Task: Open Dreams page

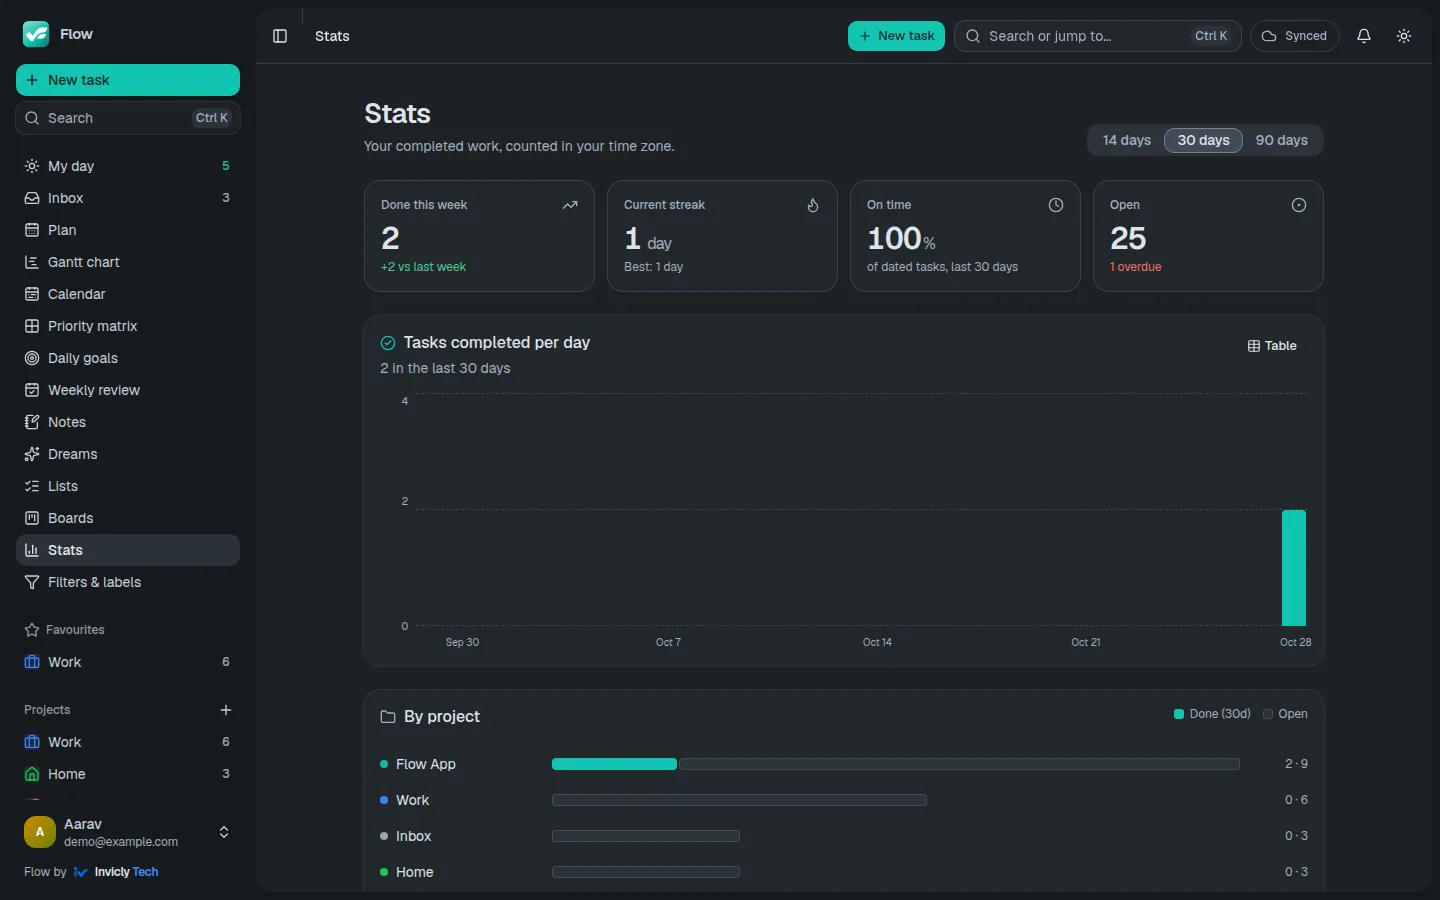Action: pos(128,454)
